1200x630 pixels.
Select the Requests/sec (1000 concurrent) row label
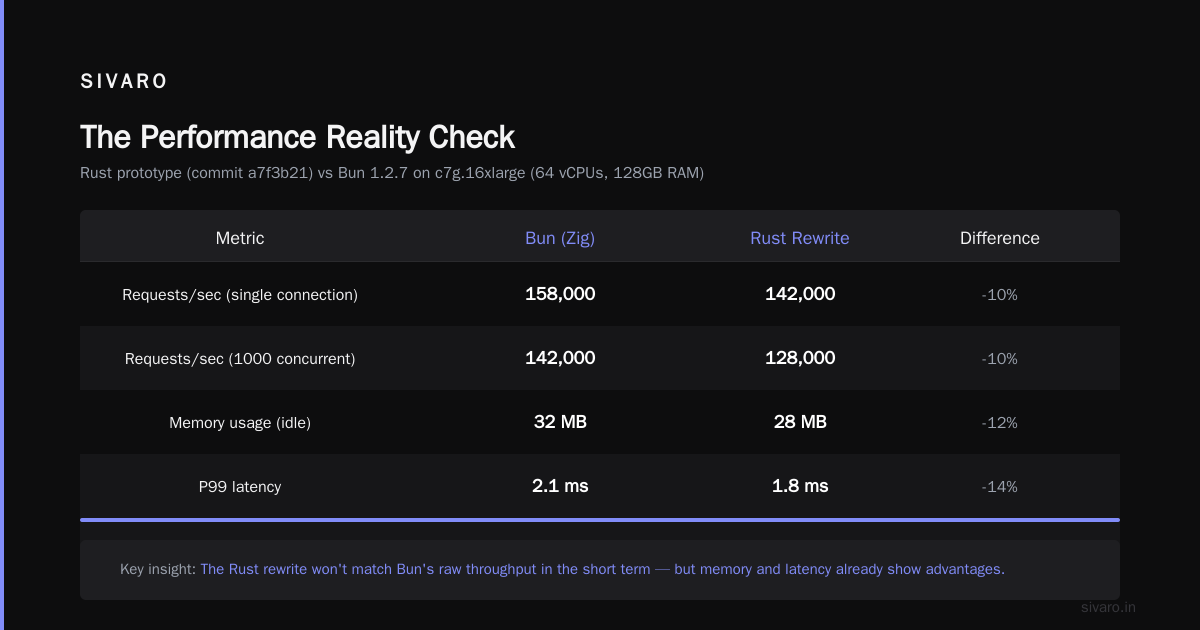[x=240, y=359]
